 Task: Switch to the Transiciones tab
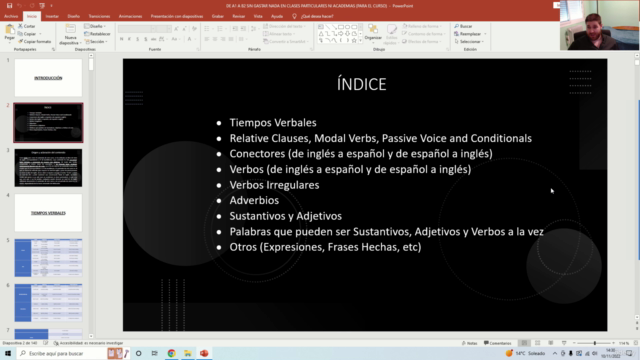99,16
